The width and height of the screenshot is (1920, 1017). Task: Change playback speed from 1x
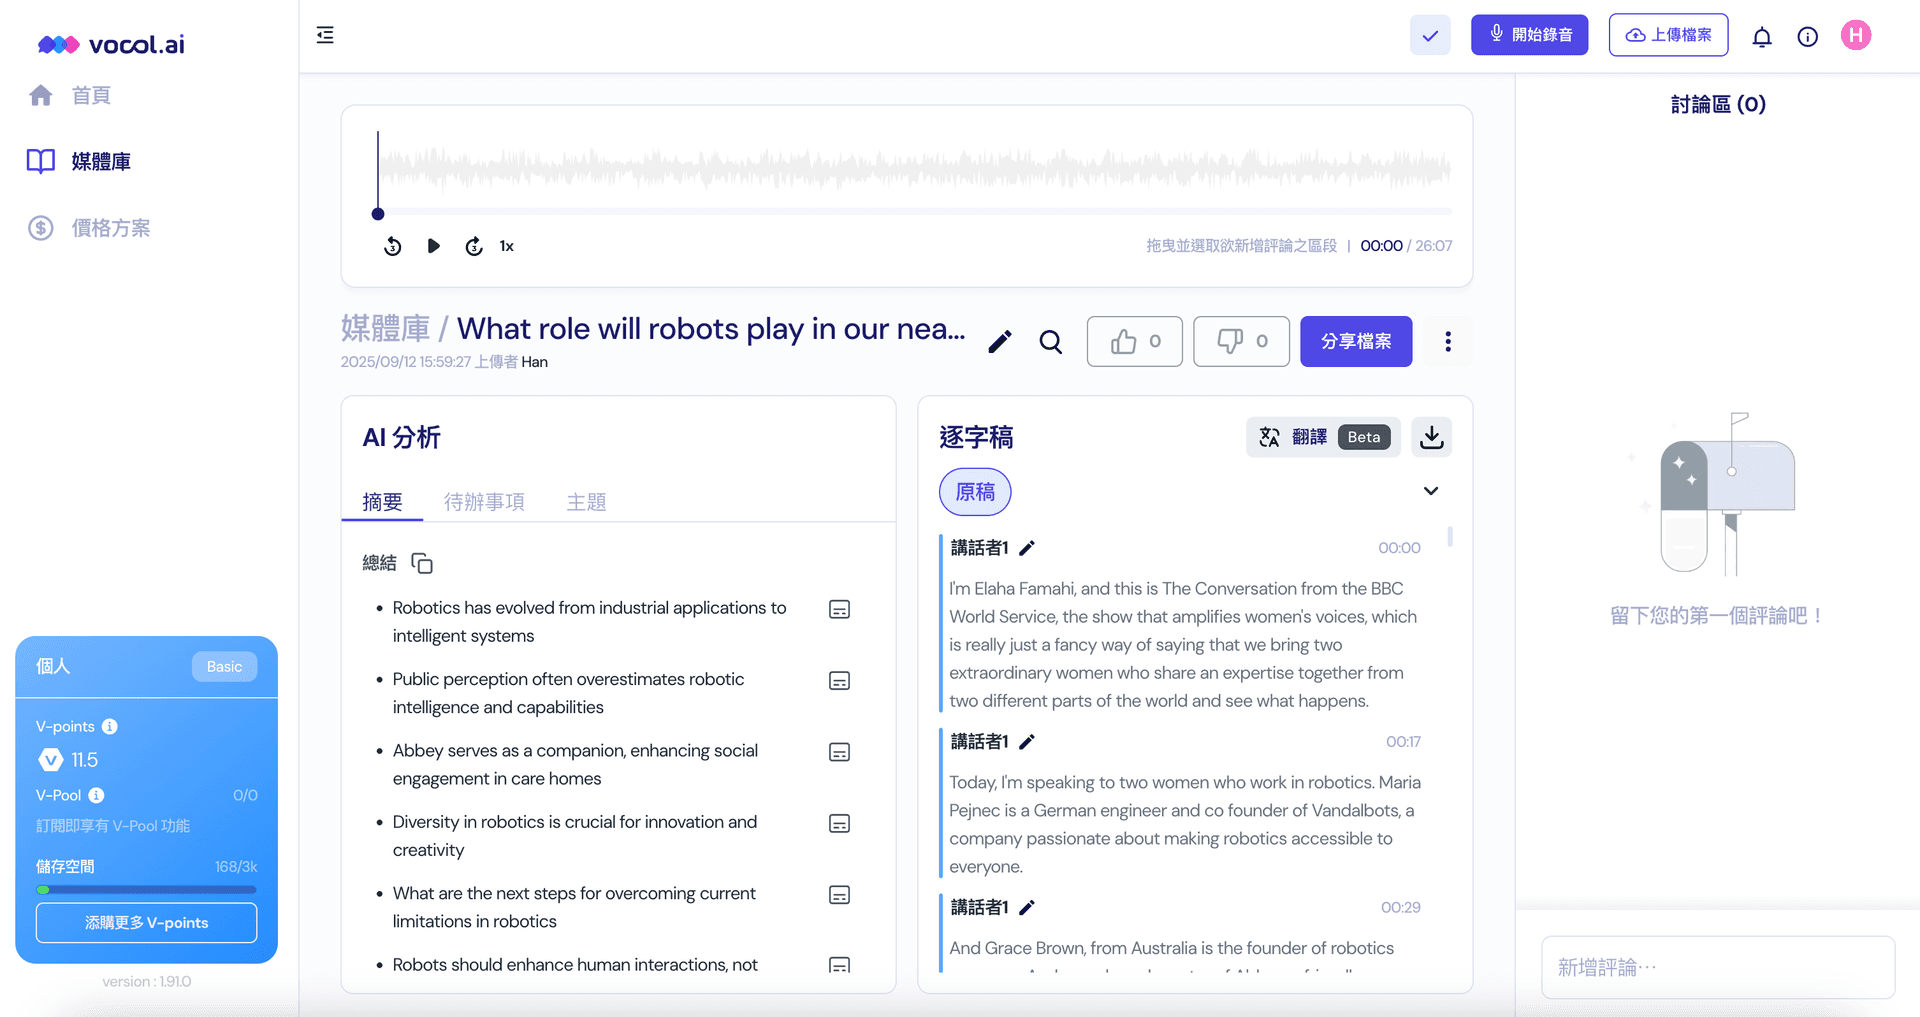click(506, 246)
